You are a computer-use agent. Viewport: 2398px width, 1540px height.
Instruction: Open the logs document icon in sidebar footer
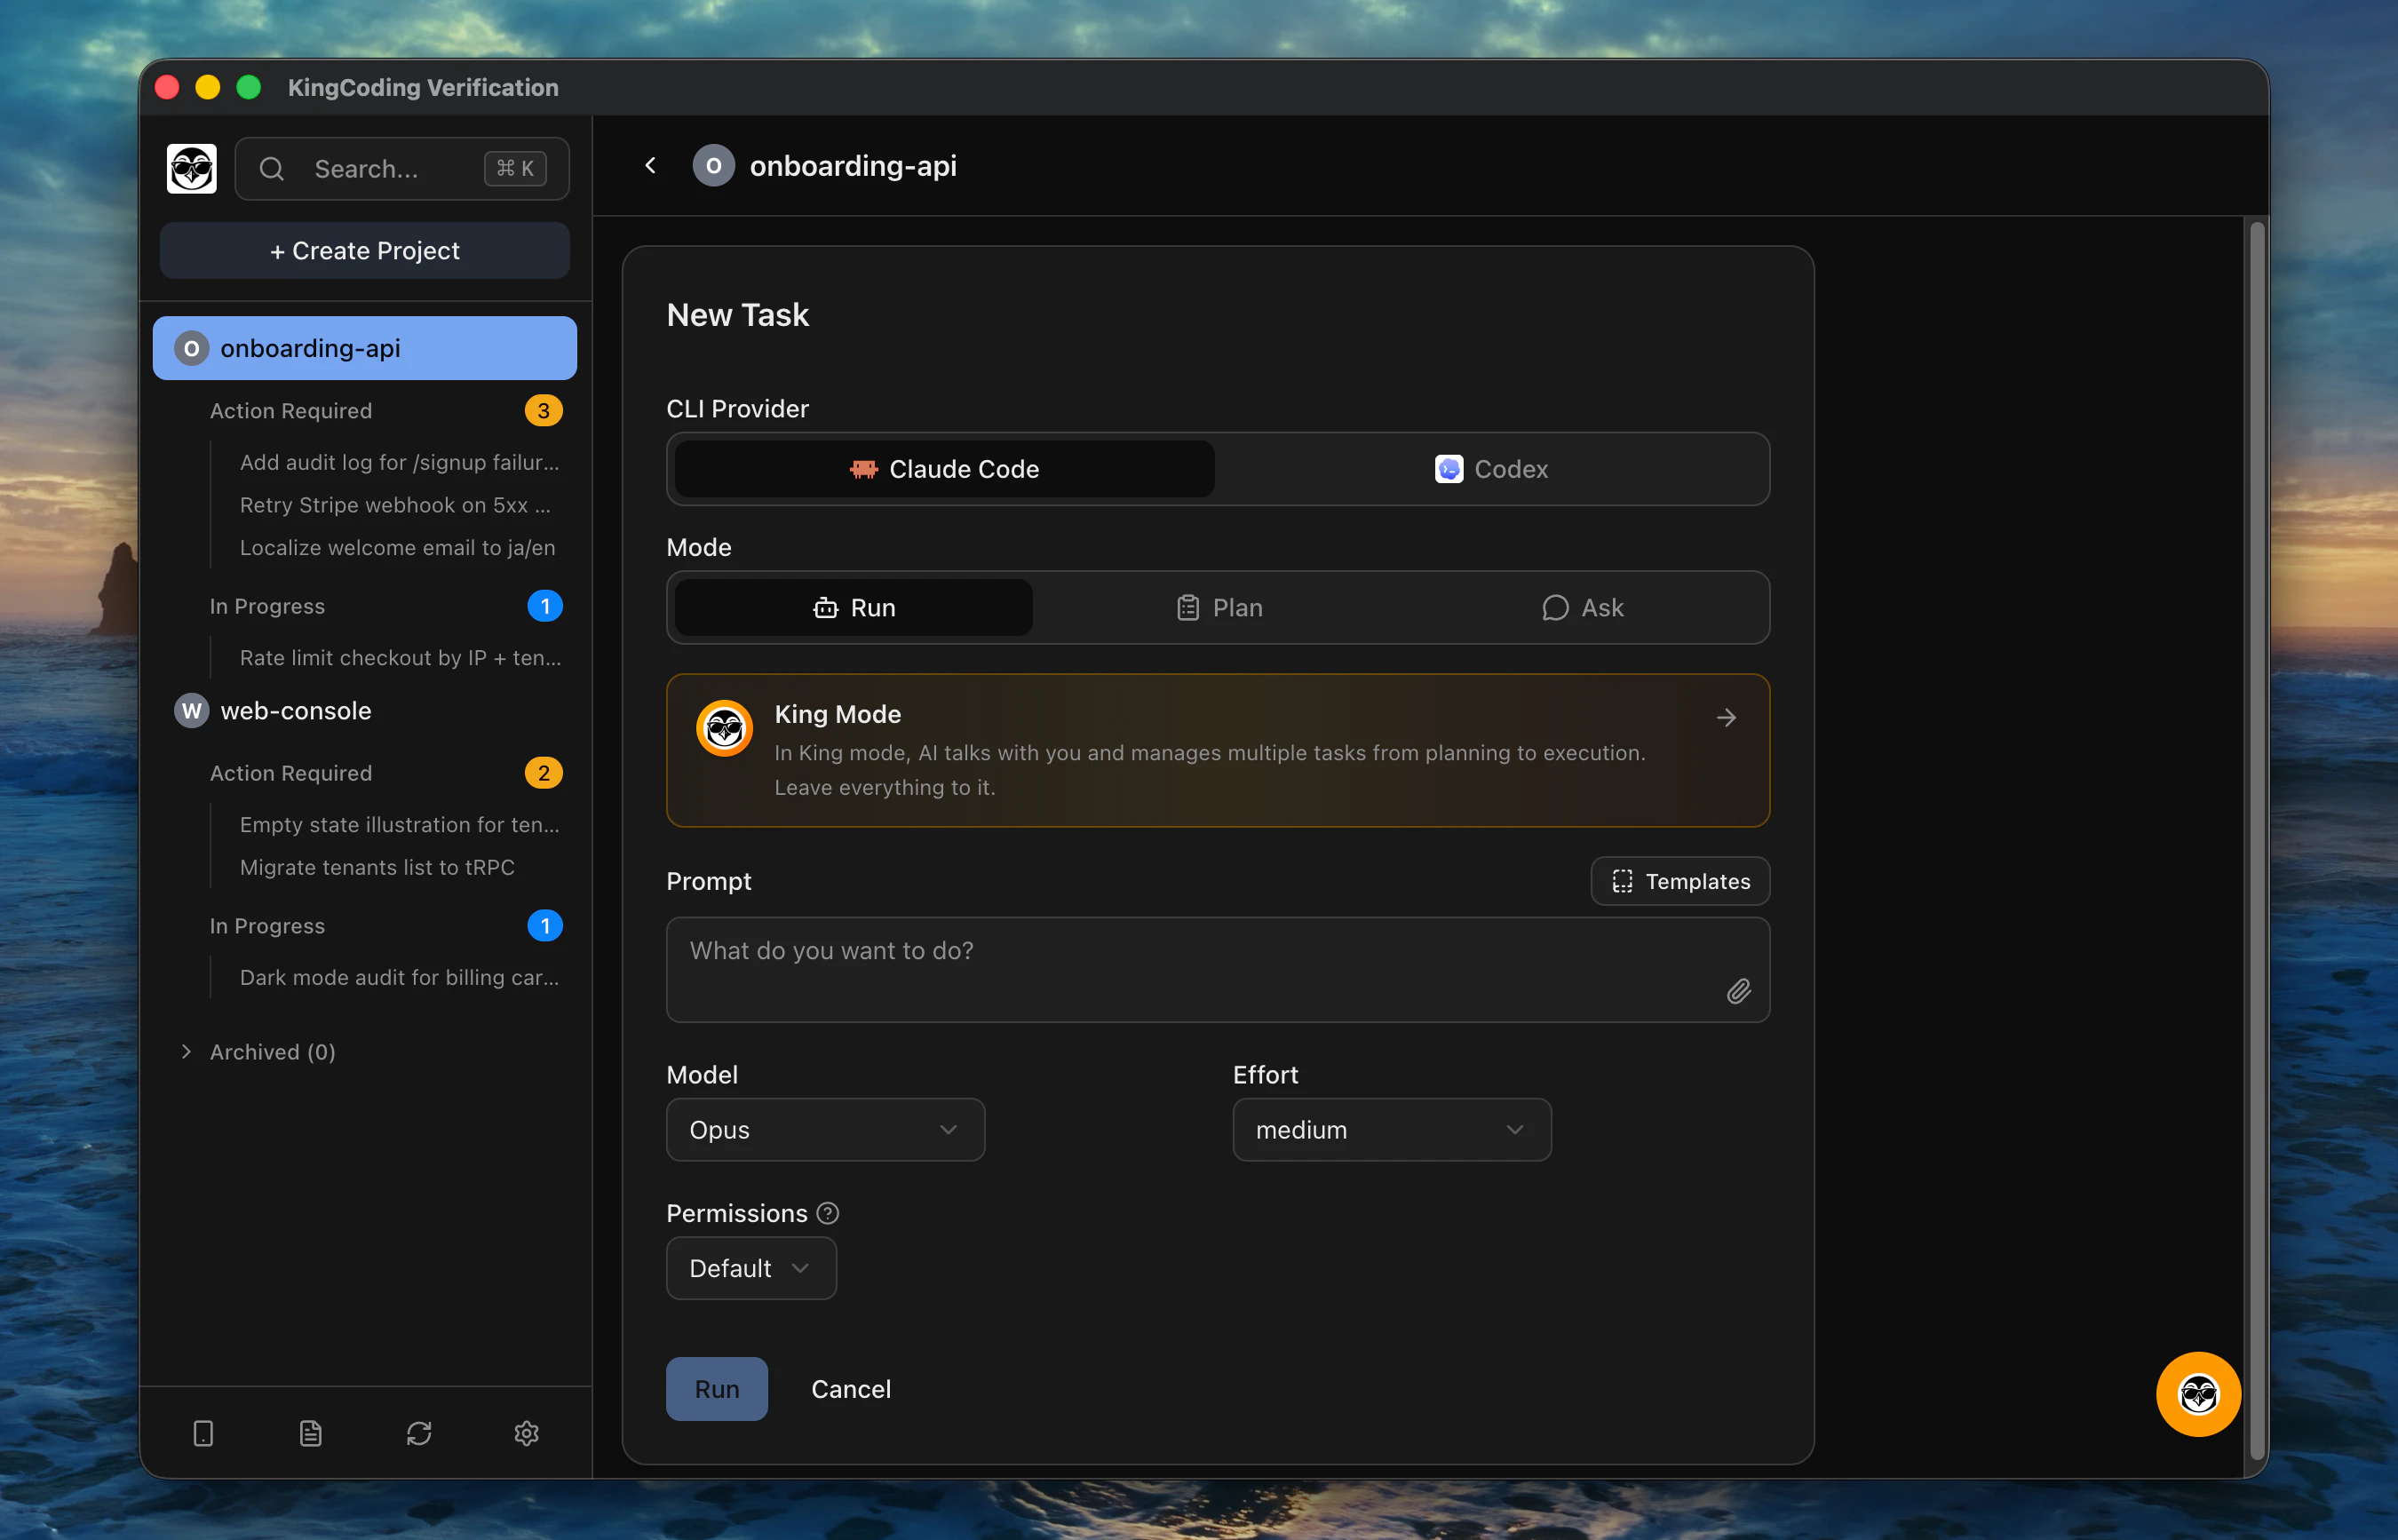click(x=311, y=1432)
